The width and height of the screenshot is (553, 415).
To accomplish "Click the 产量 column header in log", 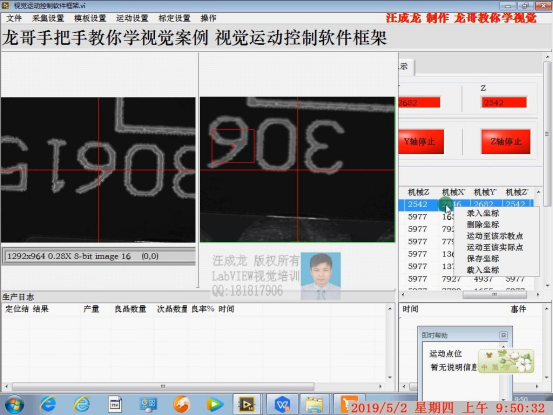I will (91, 309).
